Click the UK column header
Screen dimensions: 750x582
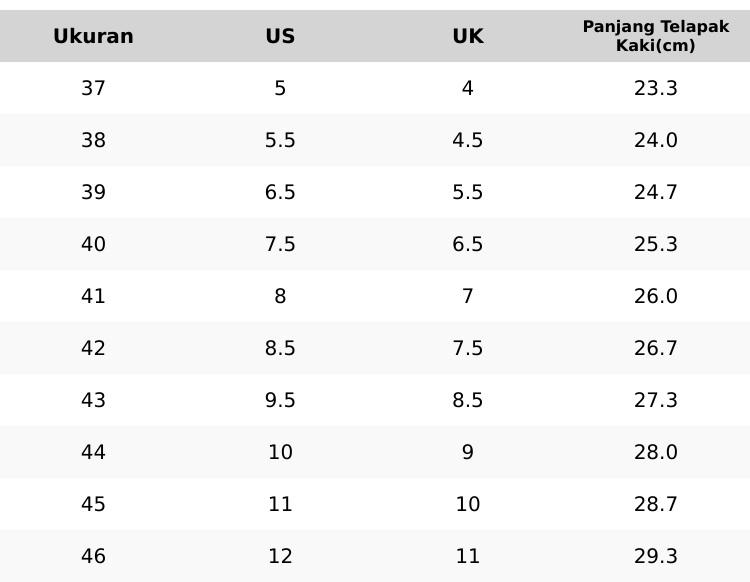tap(468, 36)
